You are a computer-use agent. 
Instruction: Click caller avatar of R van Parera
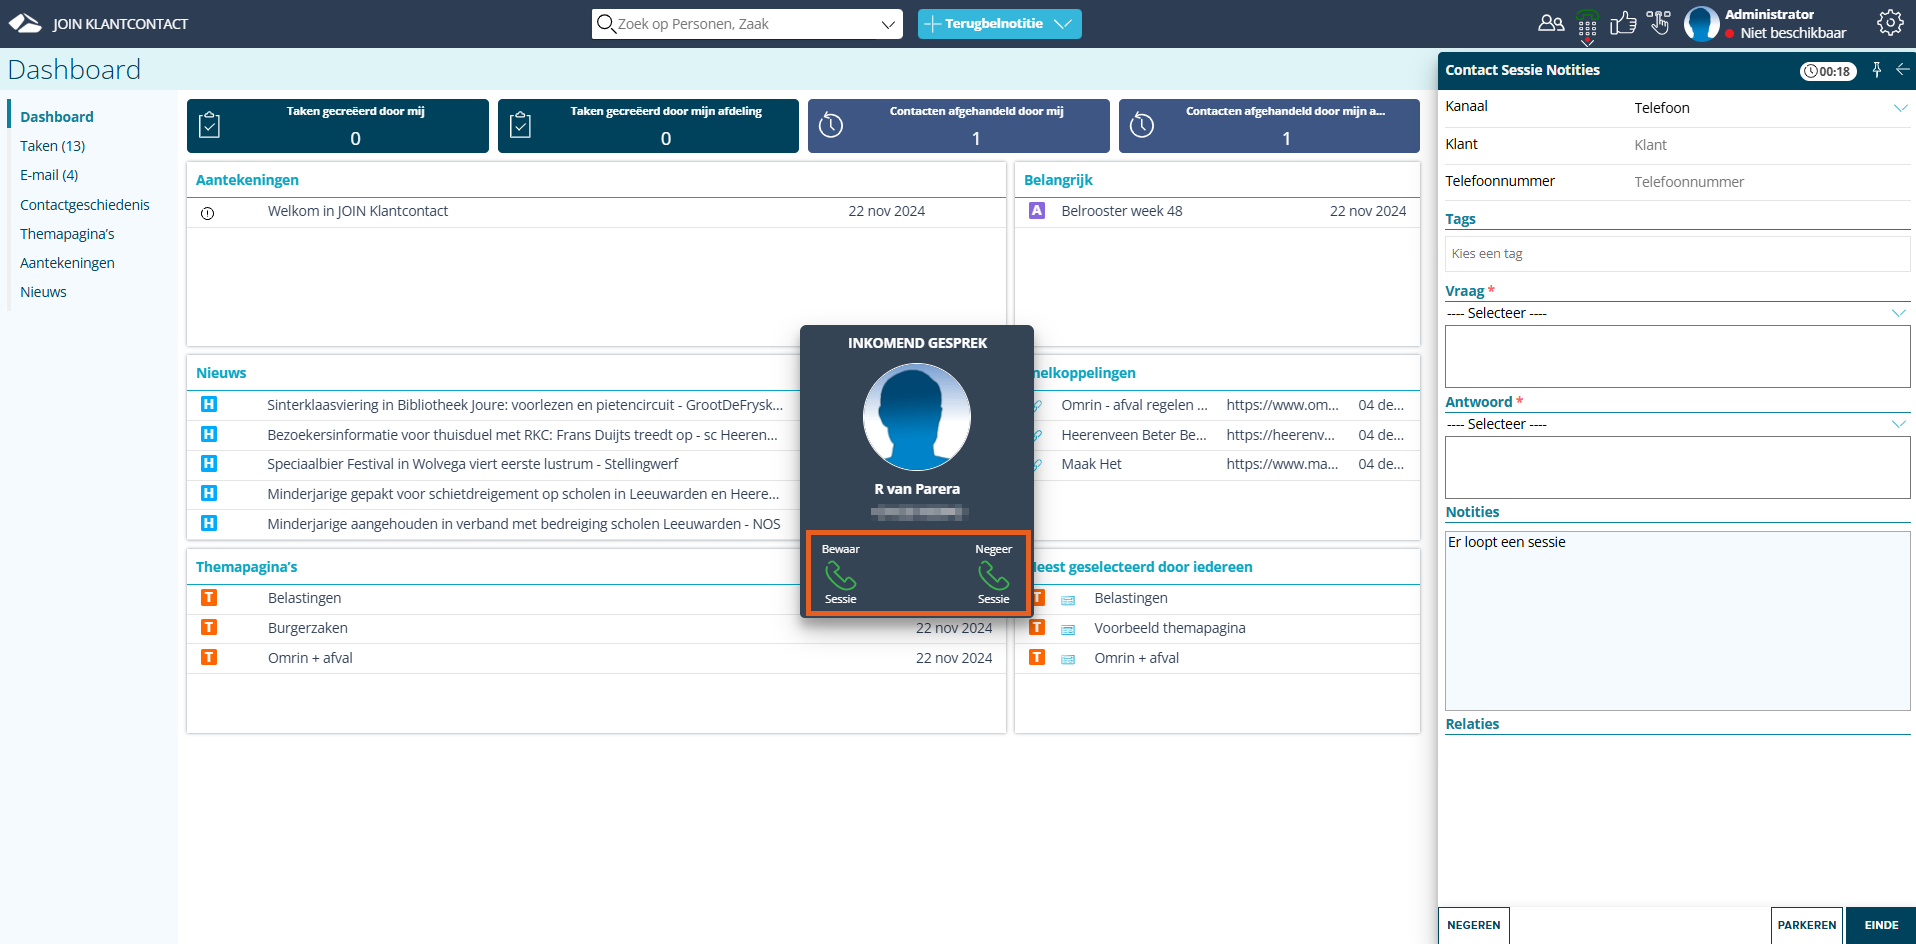point(917,417)
